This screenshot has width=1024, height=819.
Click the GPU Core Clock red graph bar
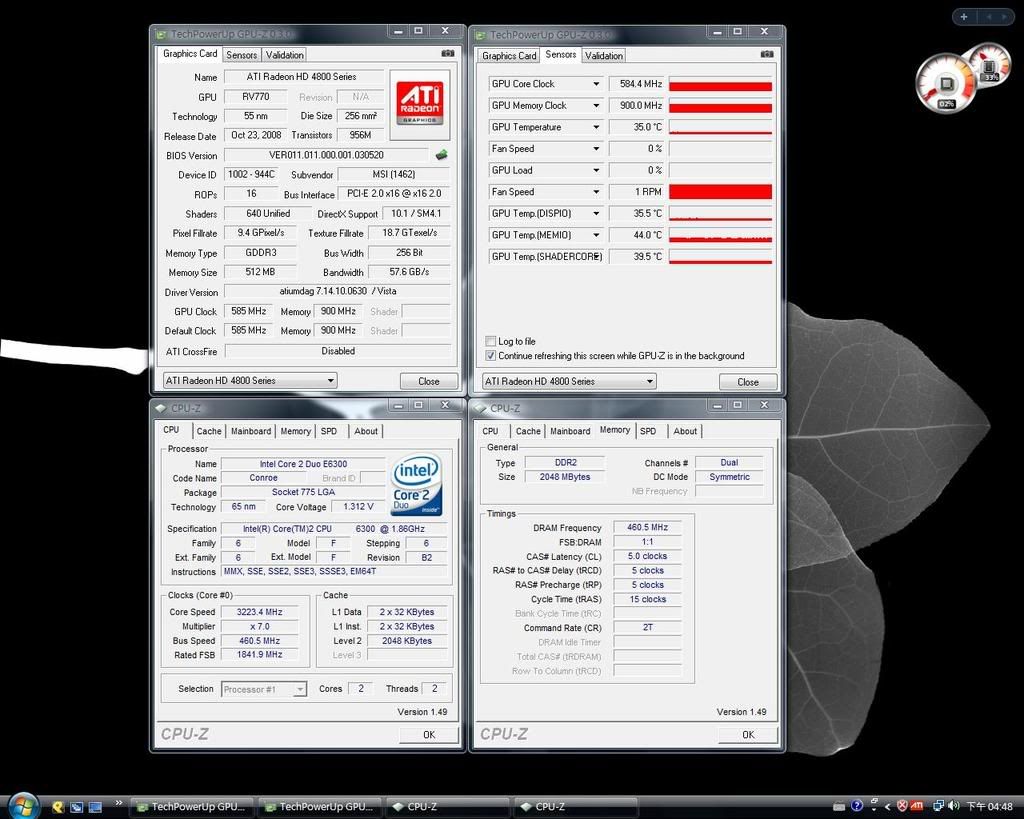coord(720,84)
